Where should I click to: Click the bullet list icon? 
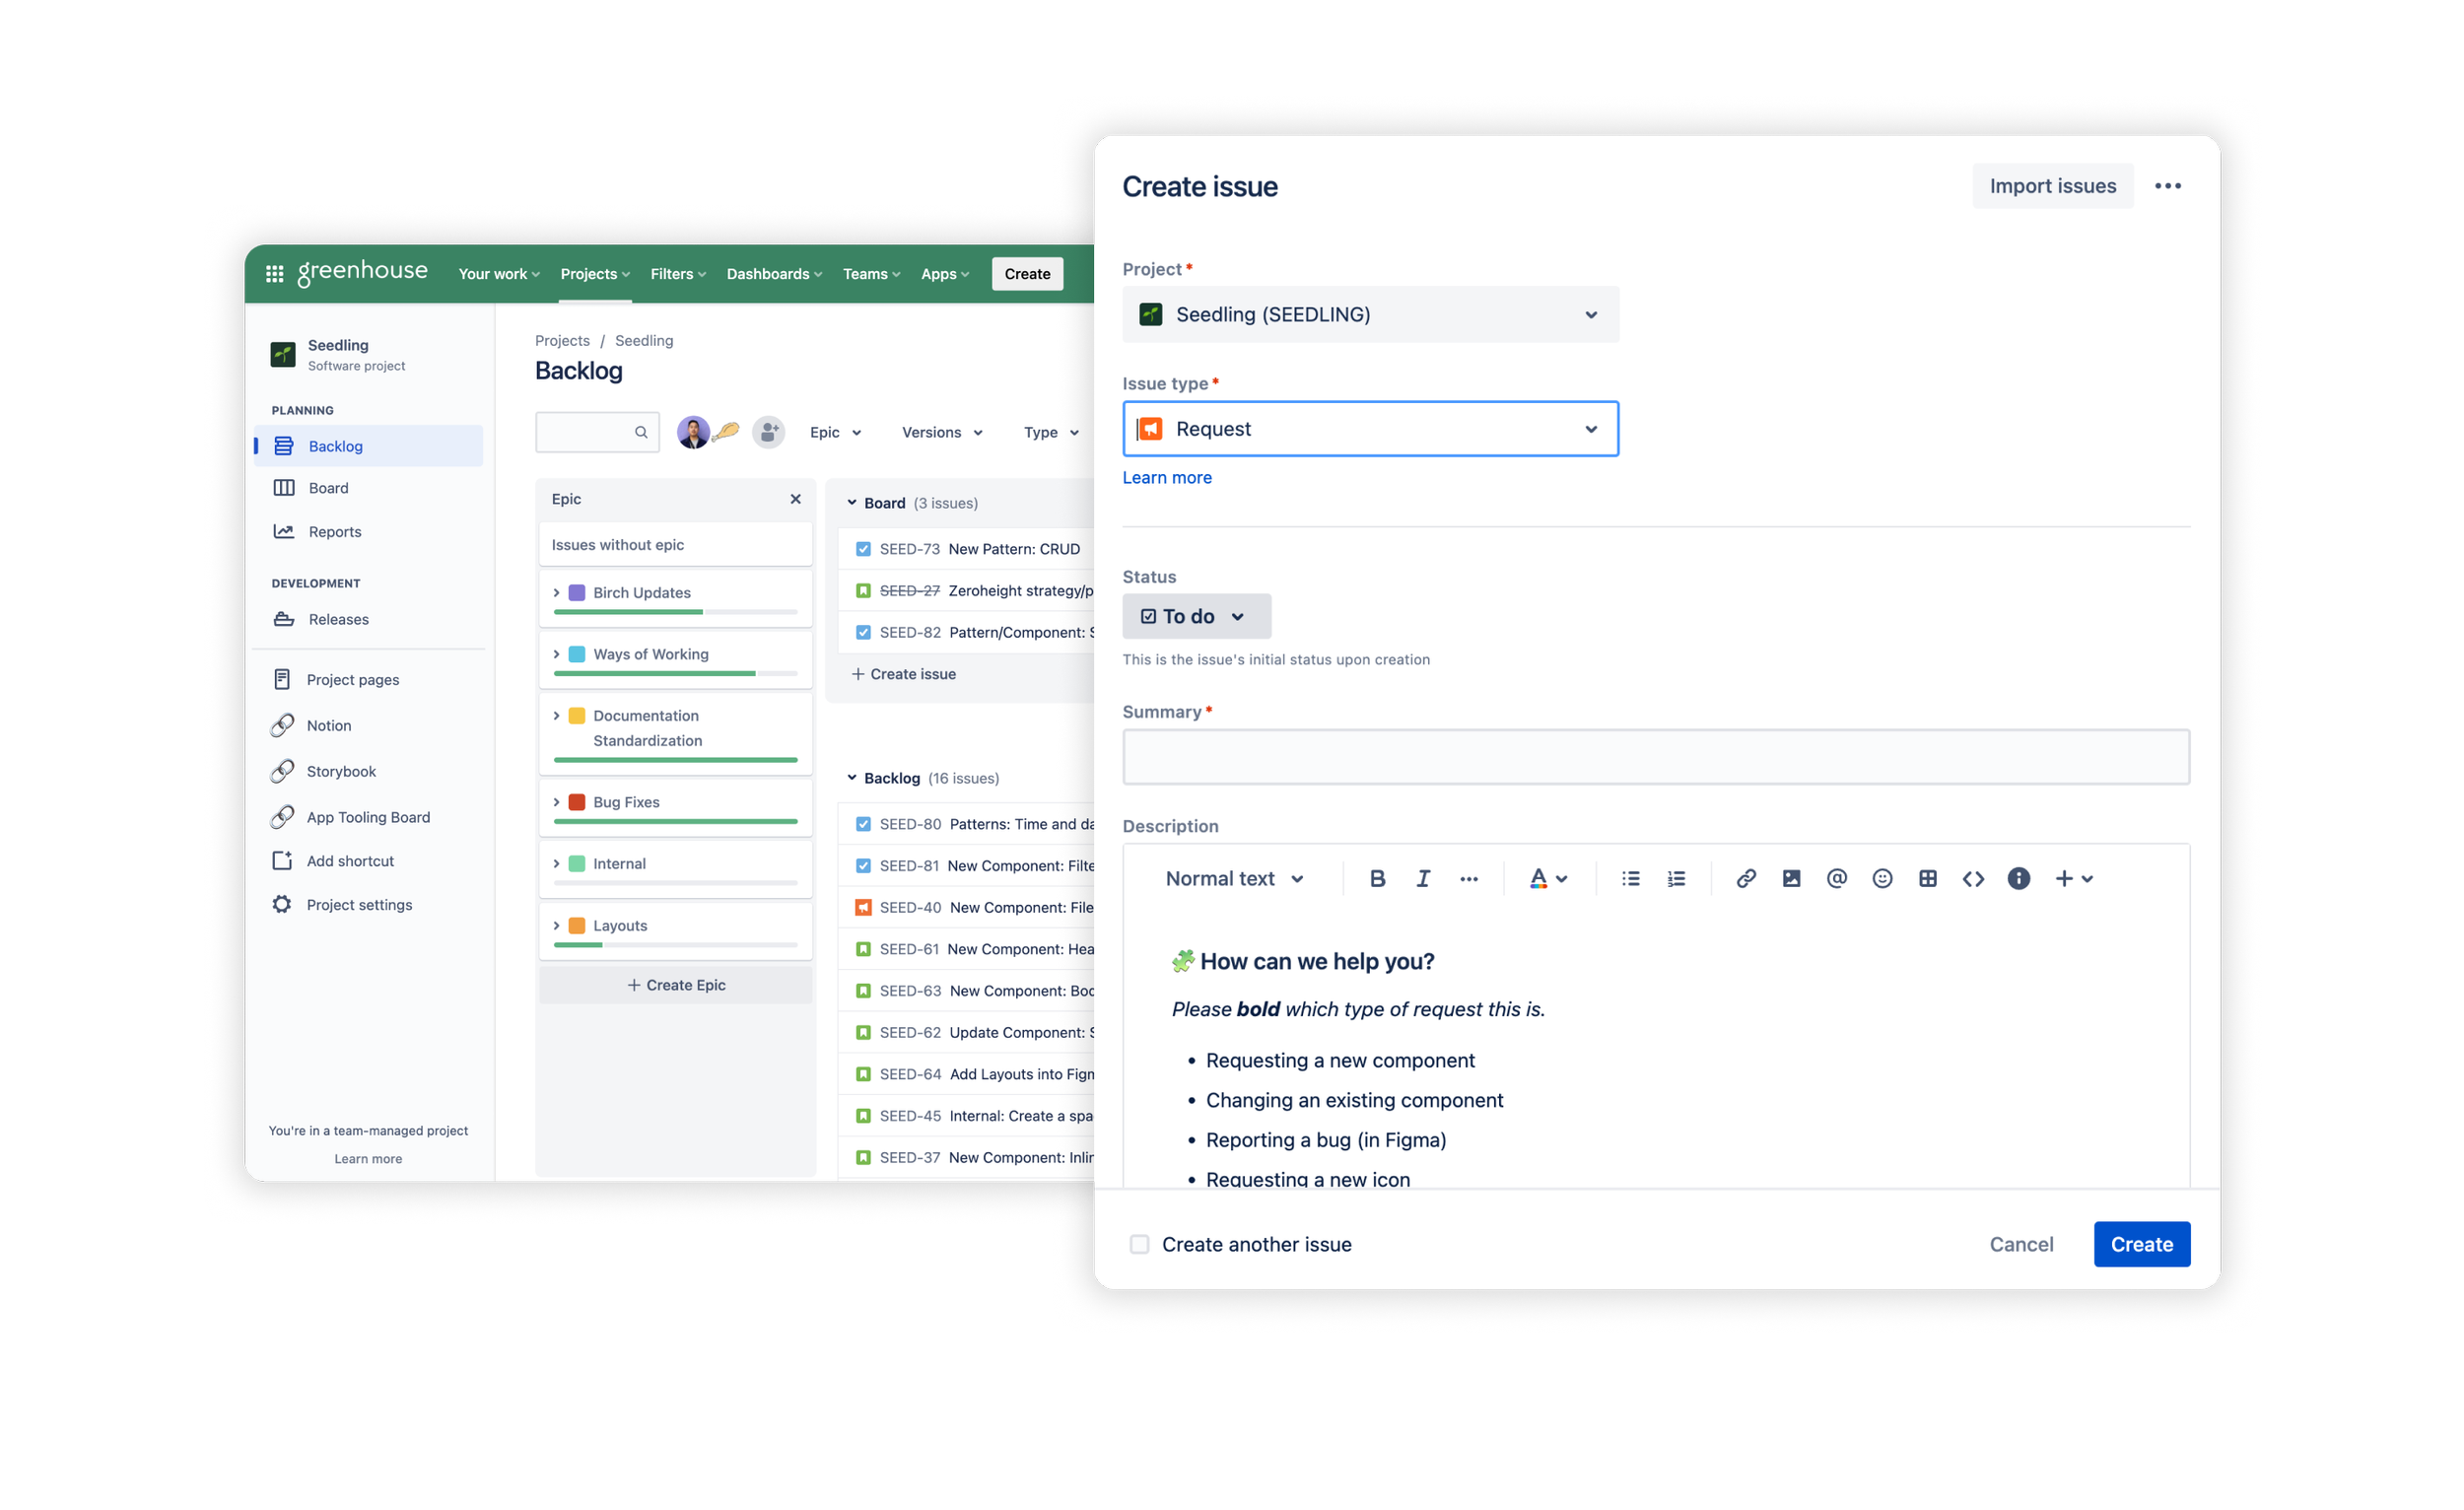(1631, 878)
